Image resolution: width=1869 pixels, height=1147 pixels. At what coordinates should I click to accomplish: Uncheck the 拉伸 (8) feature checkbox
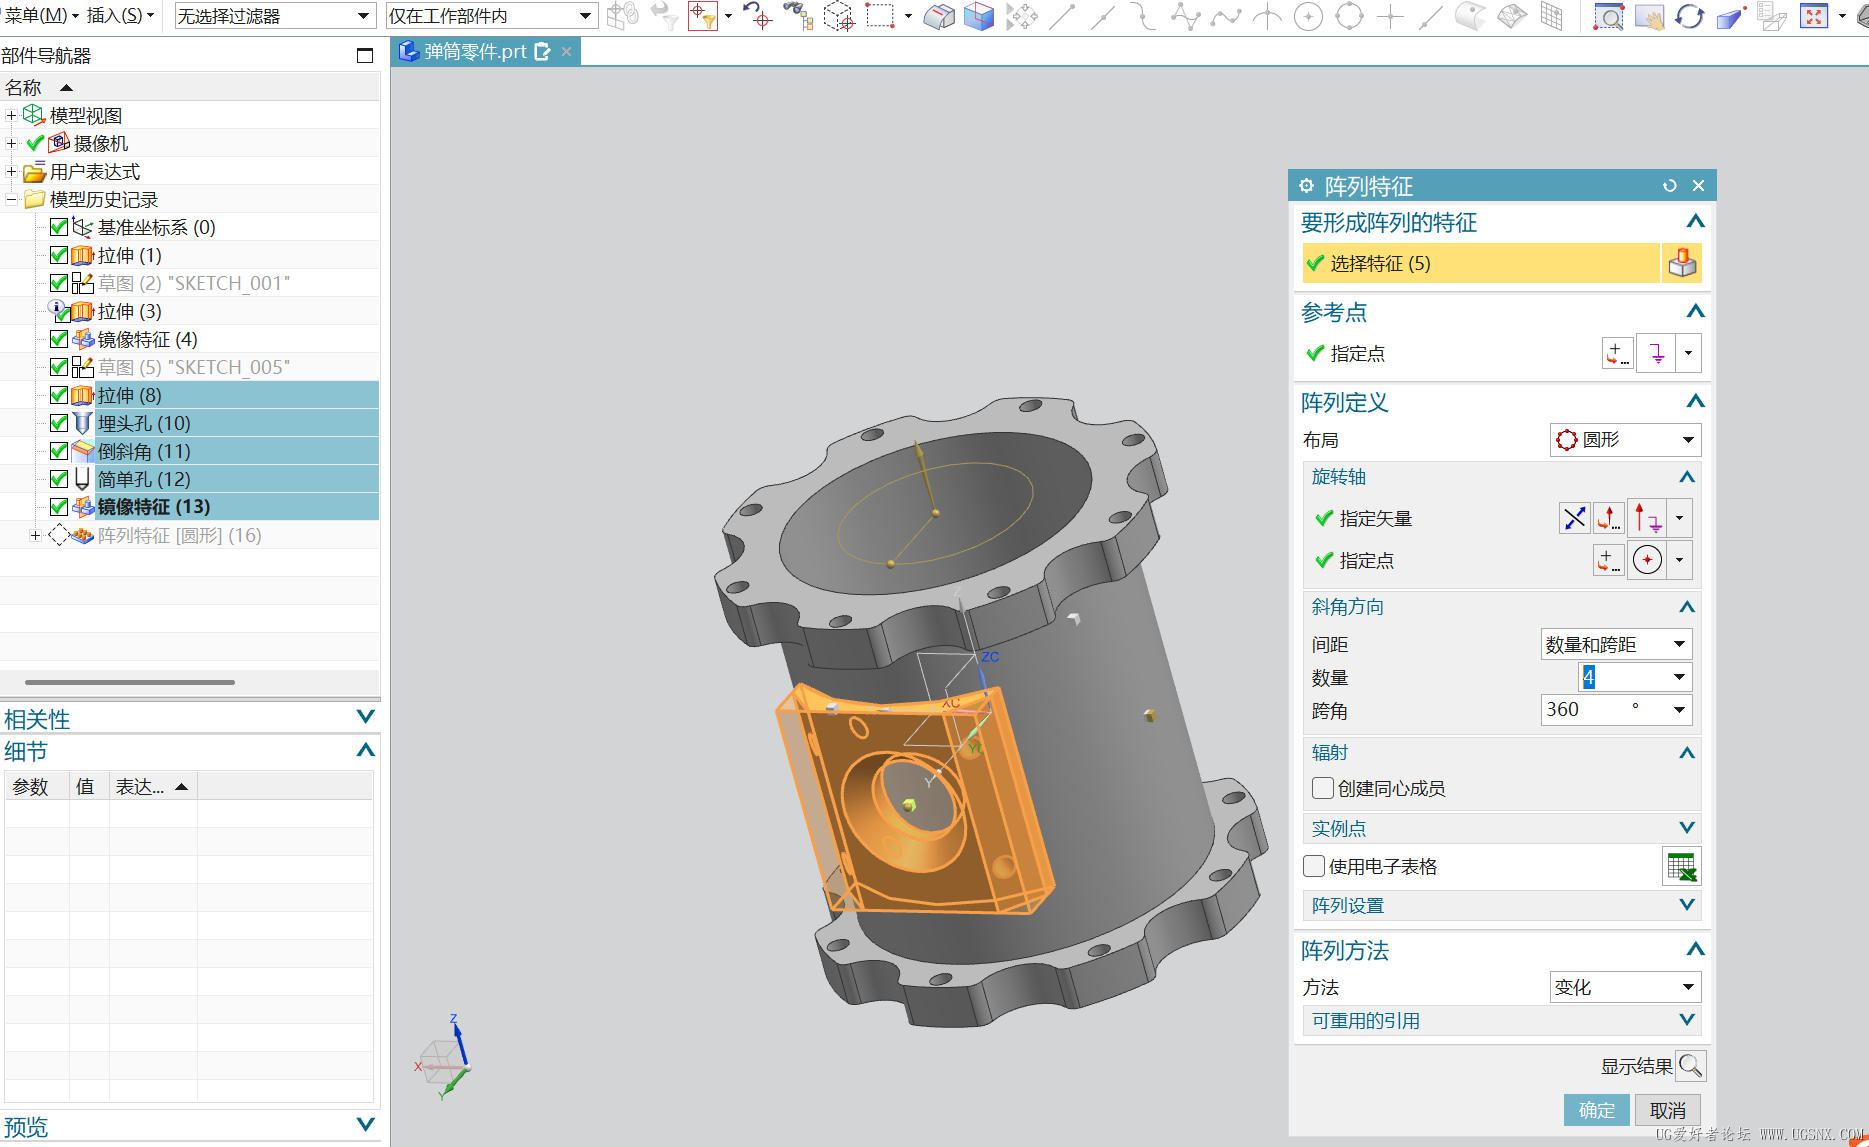click(59, 395)
